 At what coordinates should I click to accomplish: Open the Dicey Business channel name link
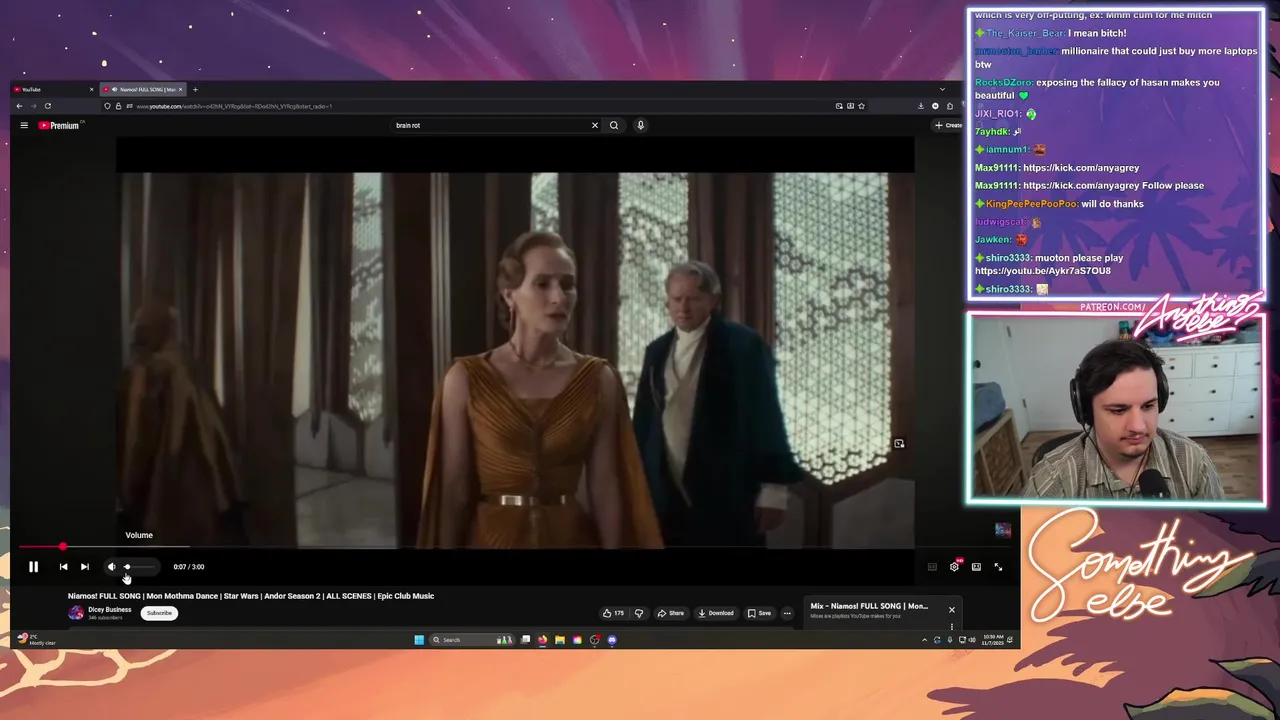click(x=109, y=609)
